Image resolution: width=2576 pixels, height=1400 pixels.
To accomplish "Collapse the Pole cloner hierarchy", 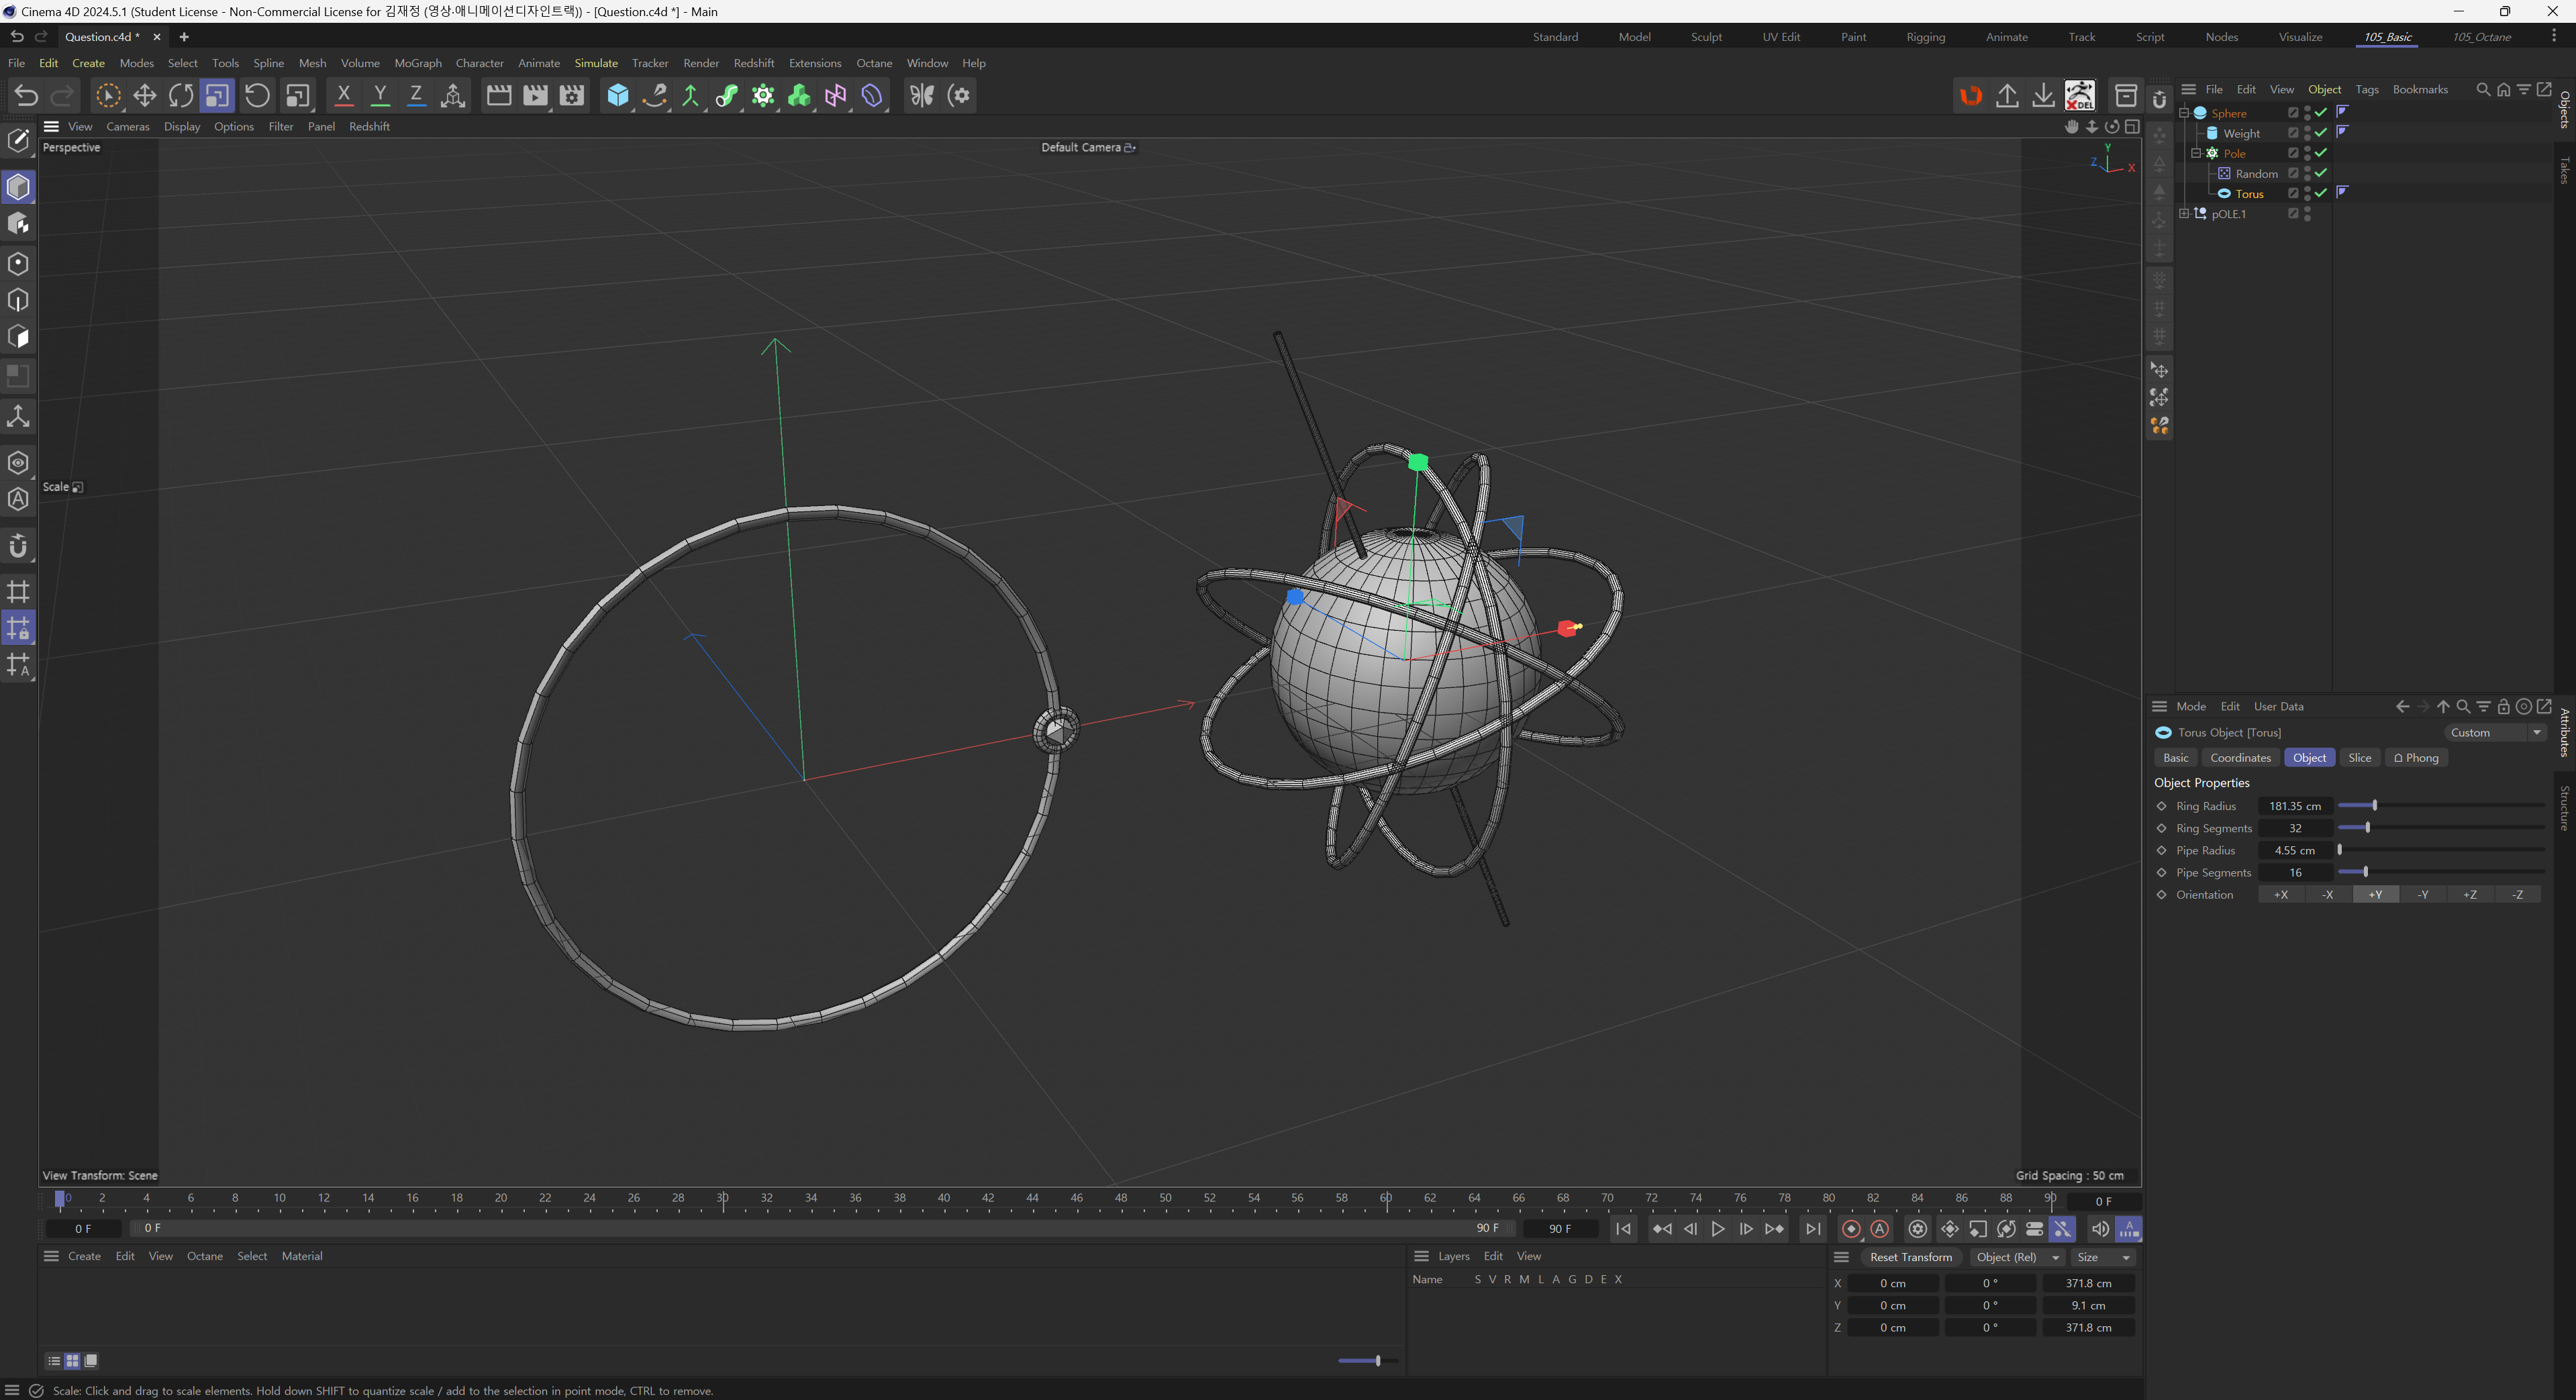I will tap(2196, 153).
